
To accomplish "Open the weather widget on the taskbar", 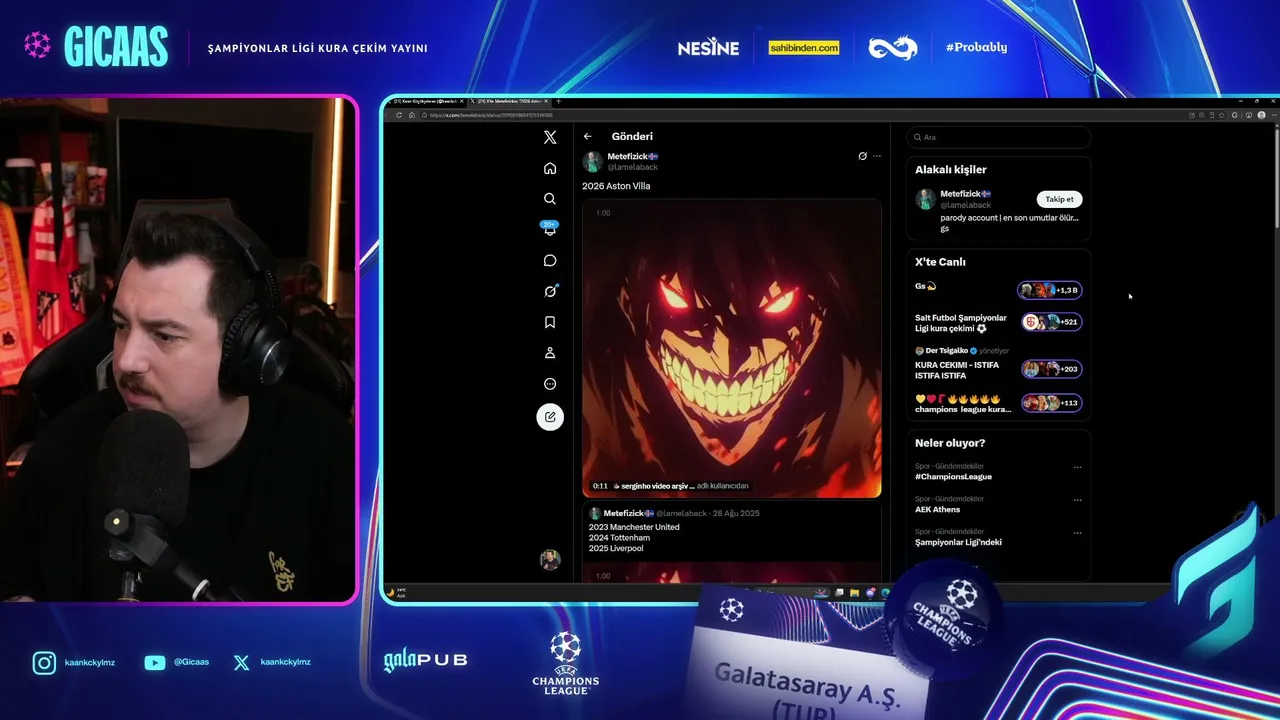I will click(x=396, y=592).
